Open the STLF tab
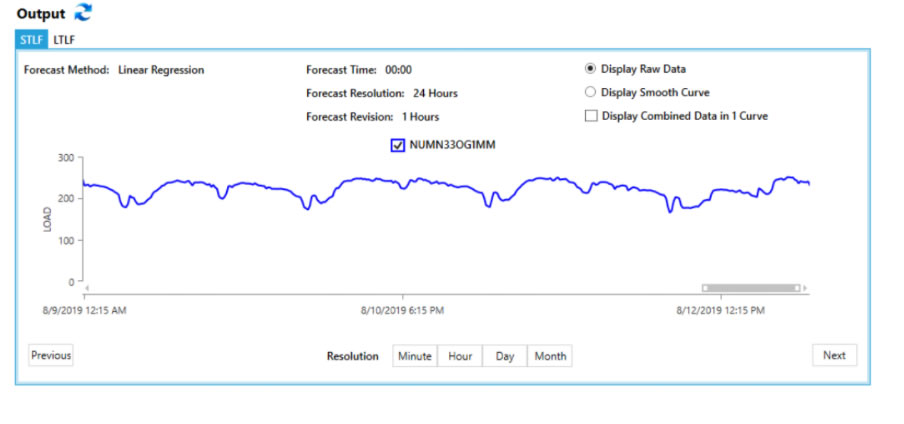Screen dimensions: 904x424 click(32, 40)
